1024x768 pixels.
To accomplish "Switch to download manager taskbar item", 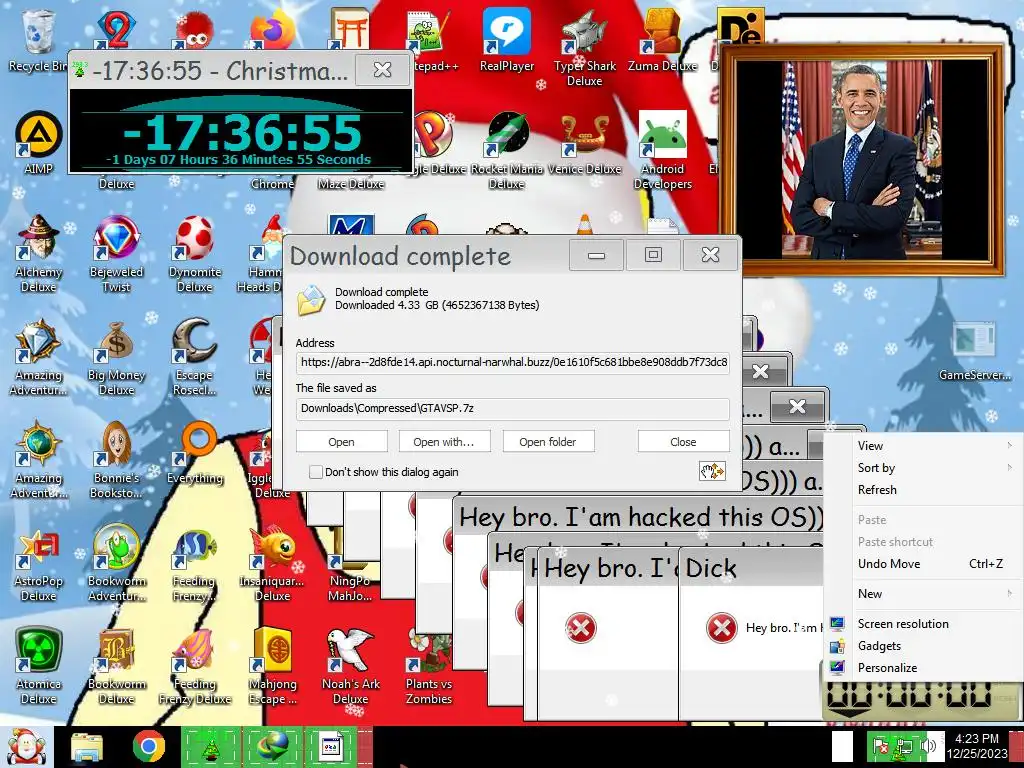I will pyautogui.click(x=272, y=747).
